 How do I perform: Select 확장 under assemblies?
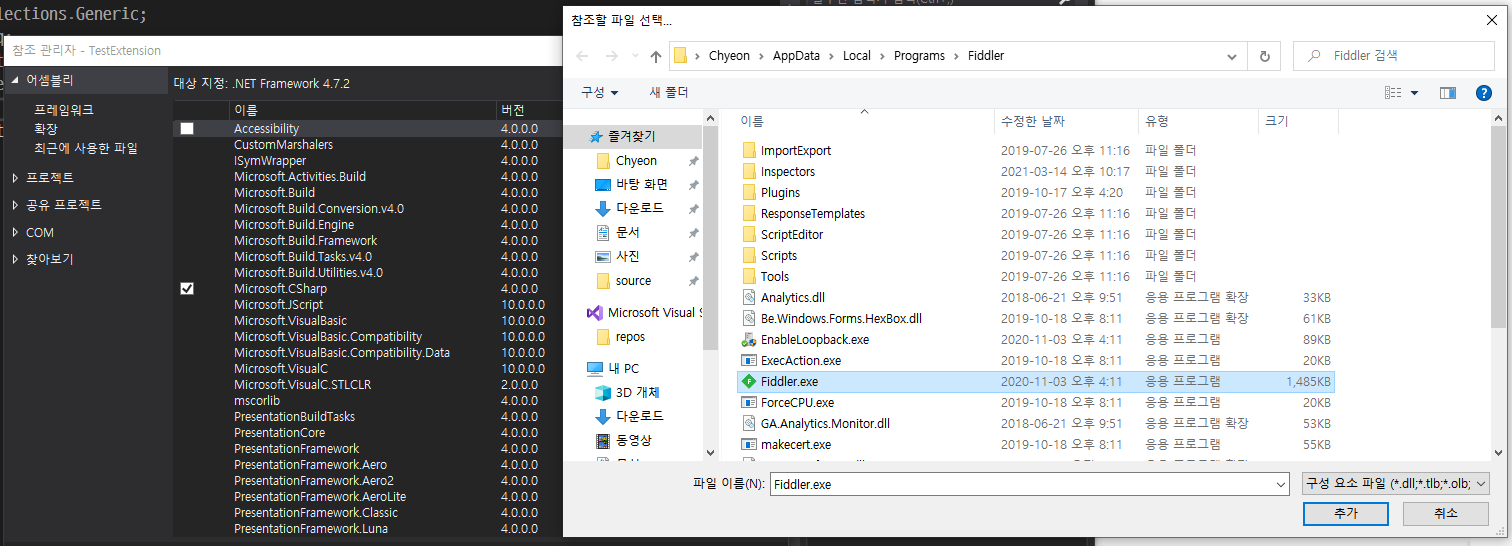tap(46, 129)
